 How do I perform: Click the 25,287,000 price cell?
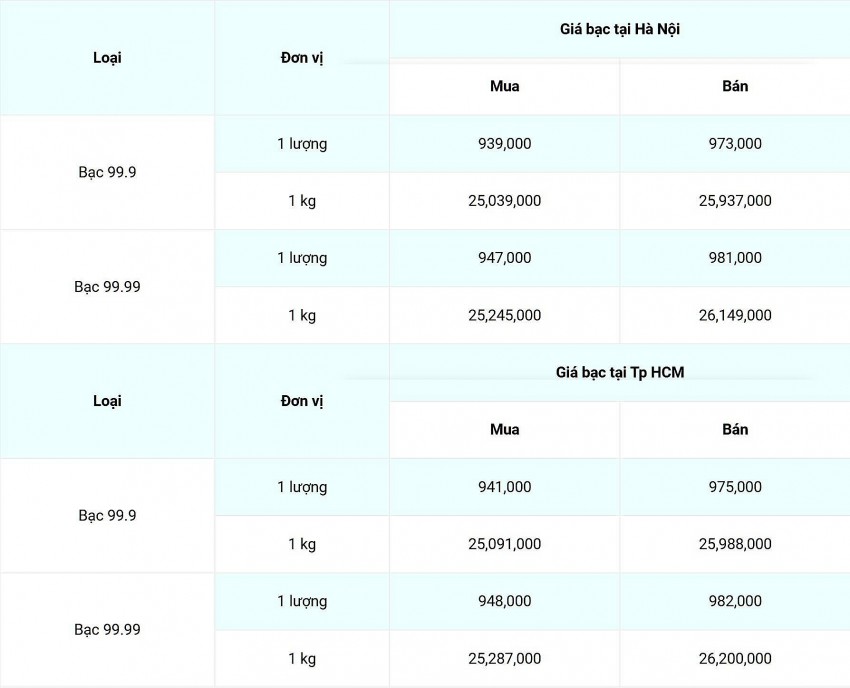click(x=505, y=658)
